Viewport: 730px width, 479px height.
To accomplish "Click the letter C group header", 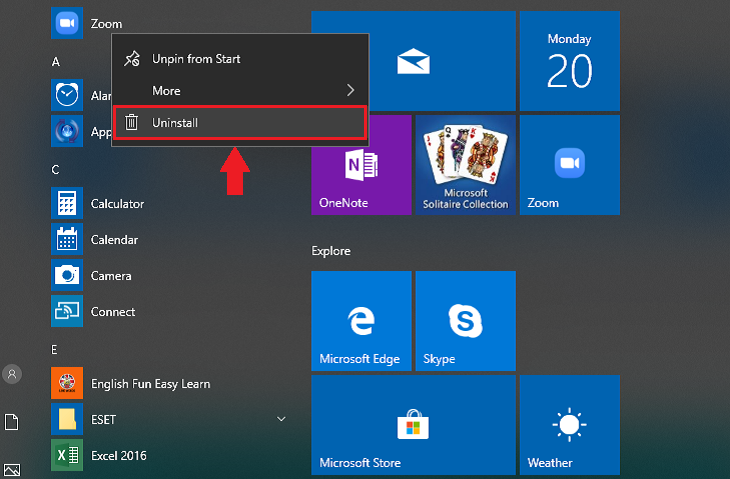I will [55, 169].
